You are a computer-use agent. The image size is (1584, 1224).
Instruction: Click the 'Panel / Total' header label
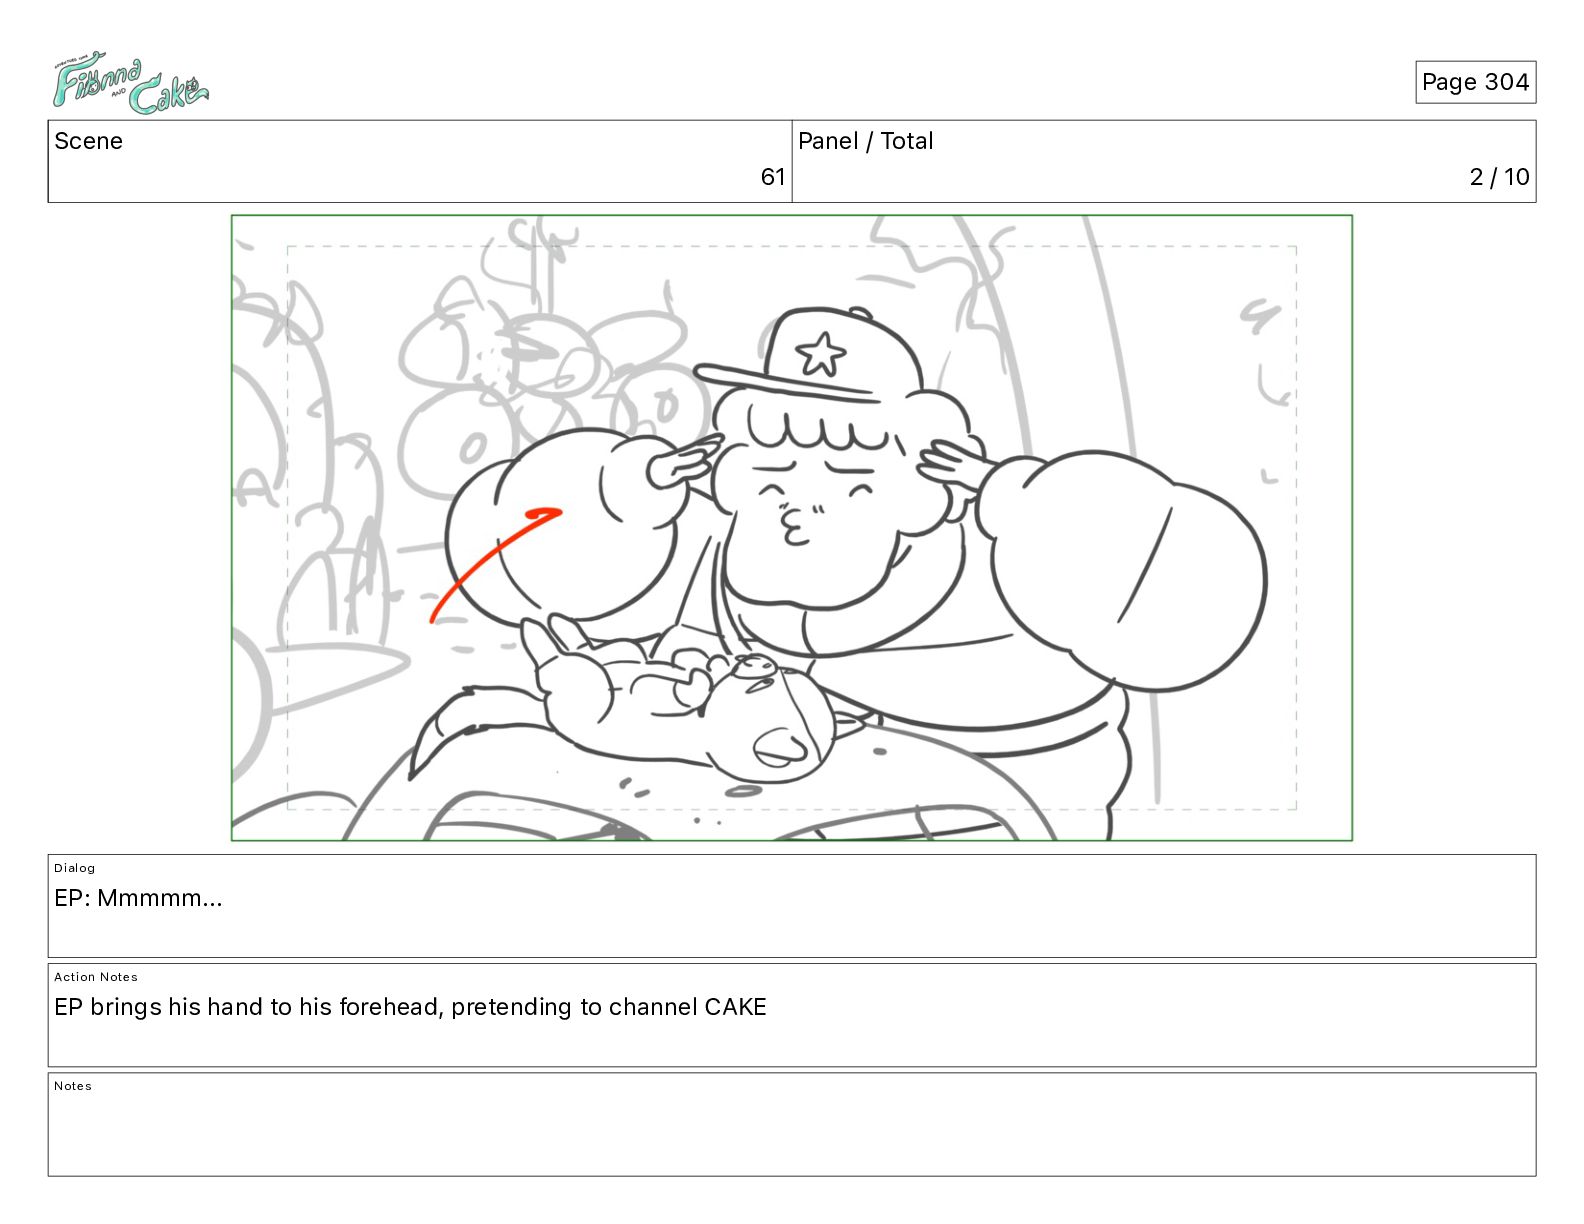[865, 141]
